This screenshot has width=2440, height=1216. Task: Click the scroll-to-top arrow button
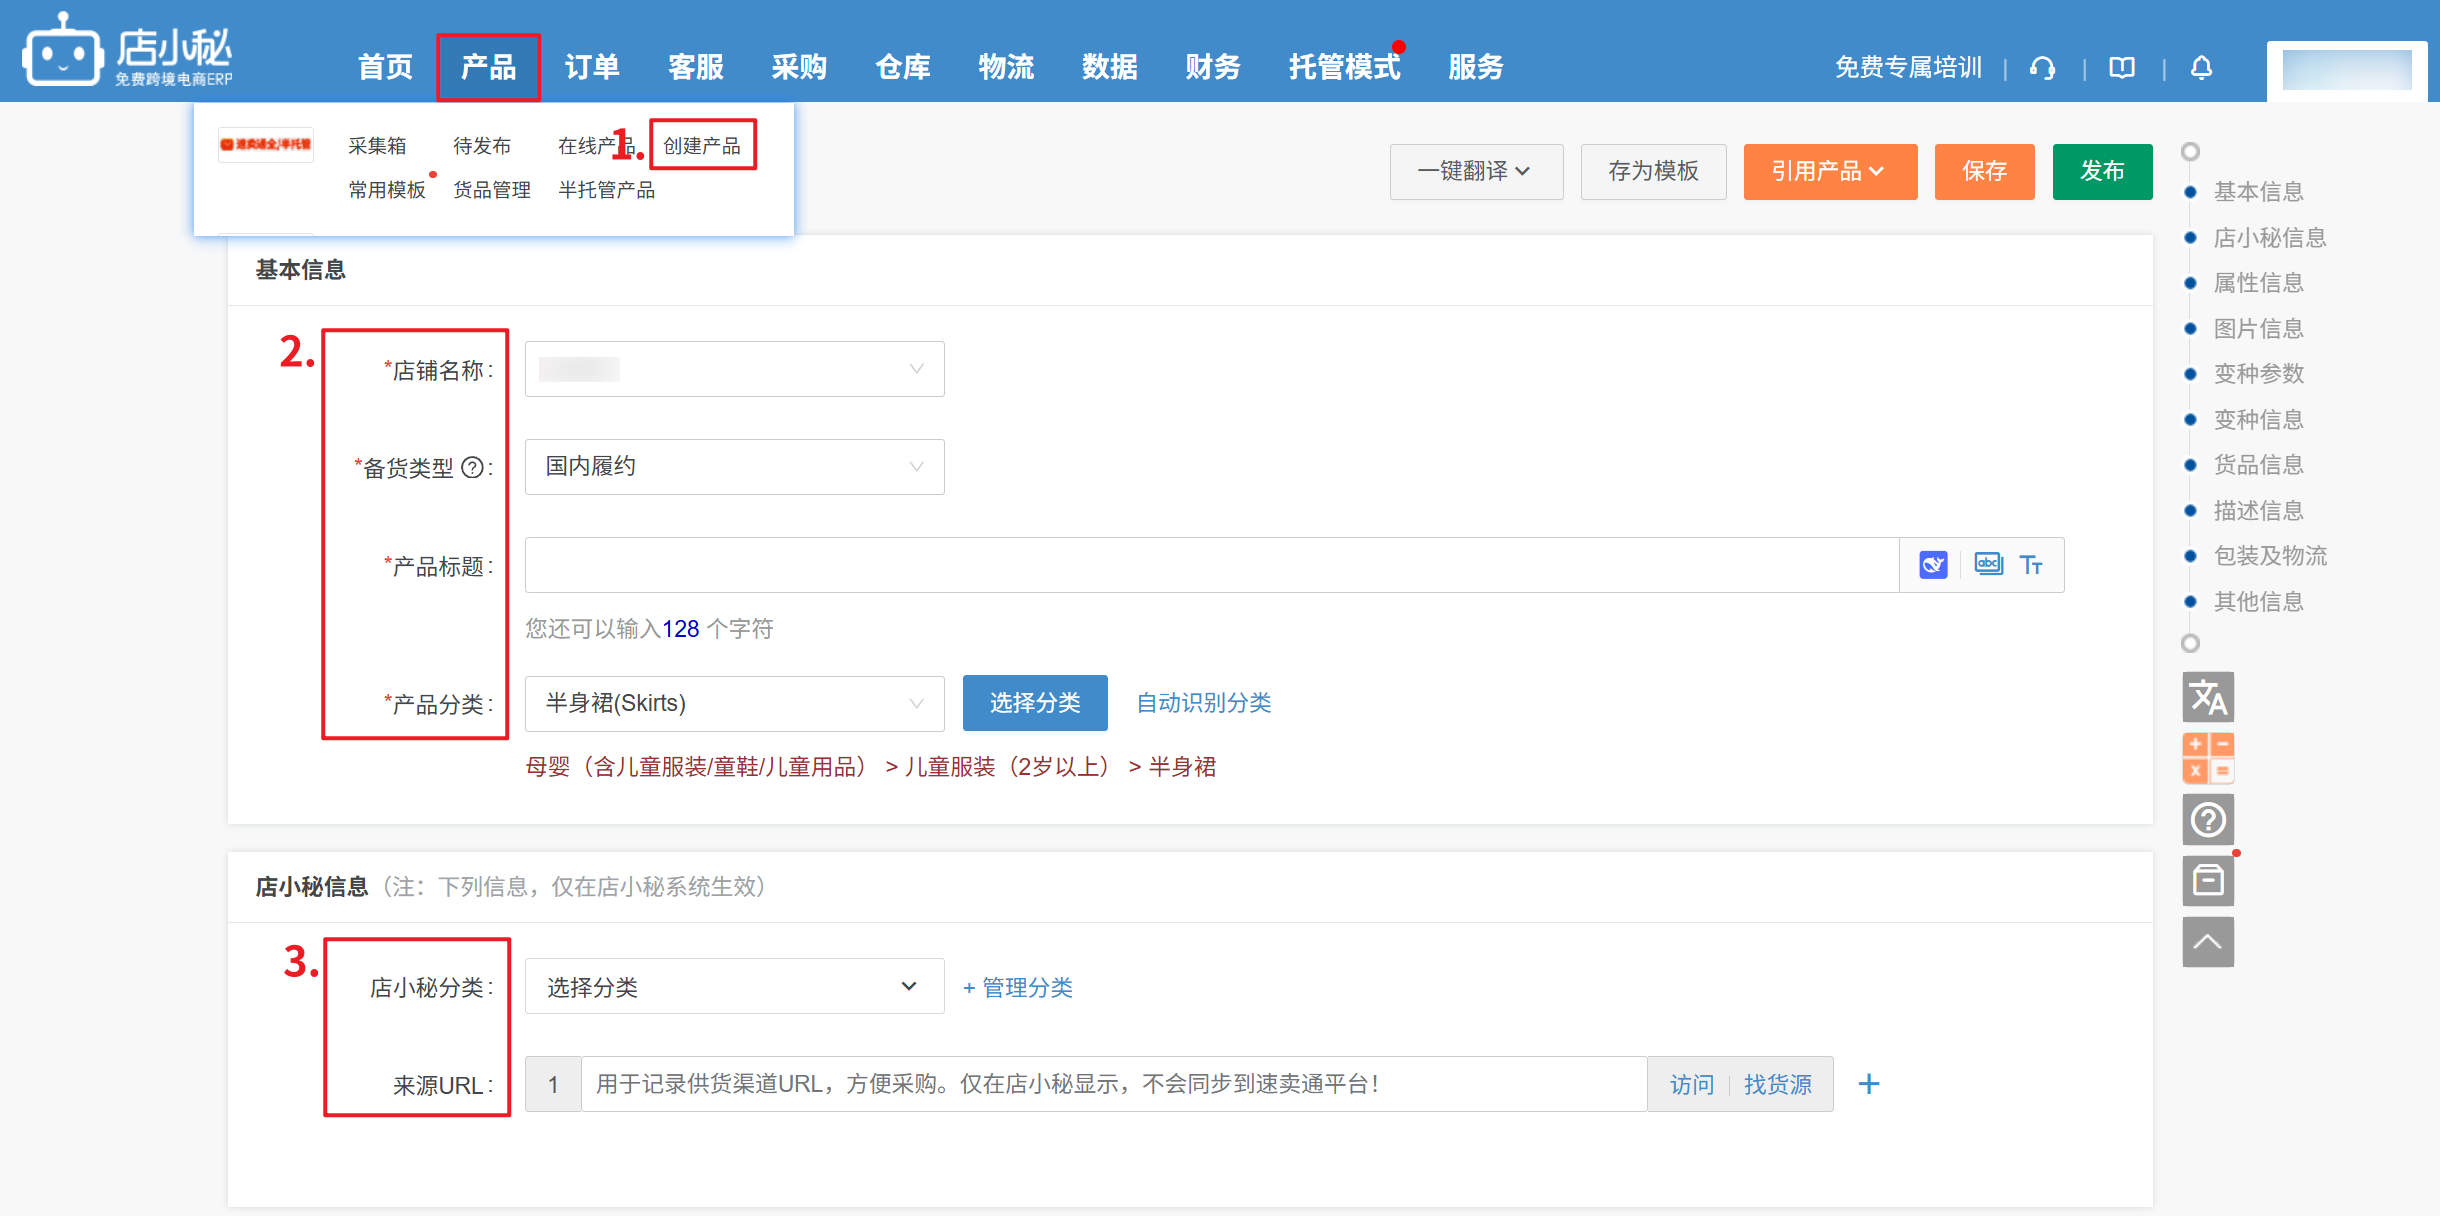pyautogui.click(x=2208, y=942)
